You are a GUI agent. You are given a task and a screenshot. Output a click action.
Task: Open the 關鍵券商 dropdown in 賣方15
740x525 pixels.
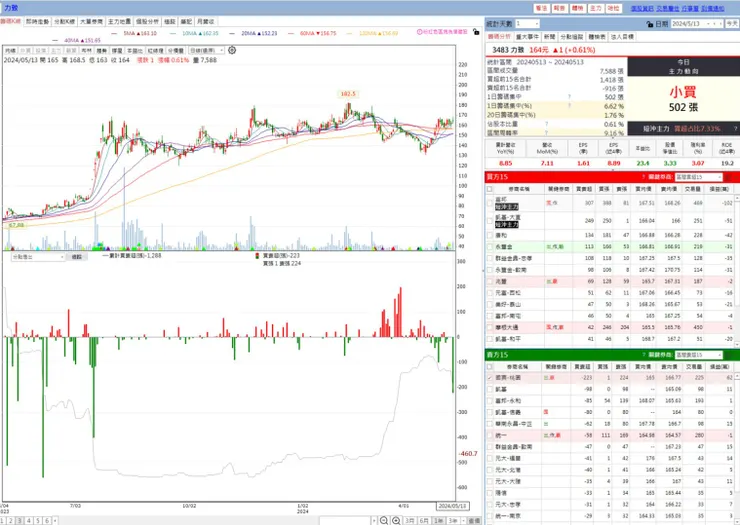tap(699, 355)
